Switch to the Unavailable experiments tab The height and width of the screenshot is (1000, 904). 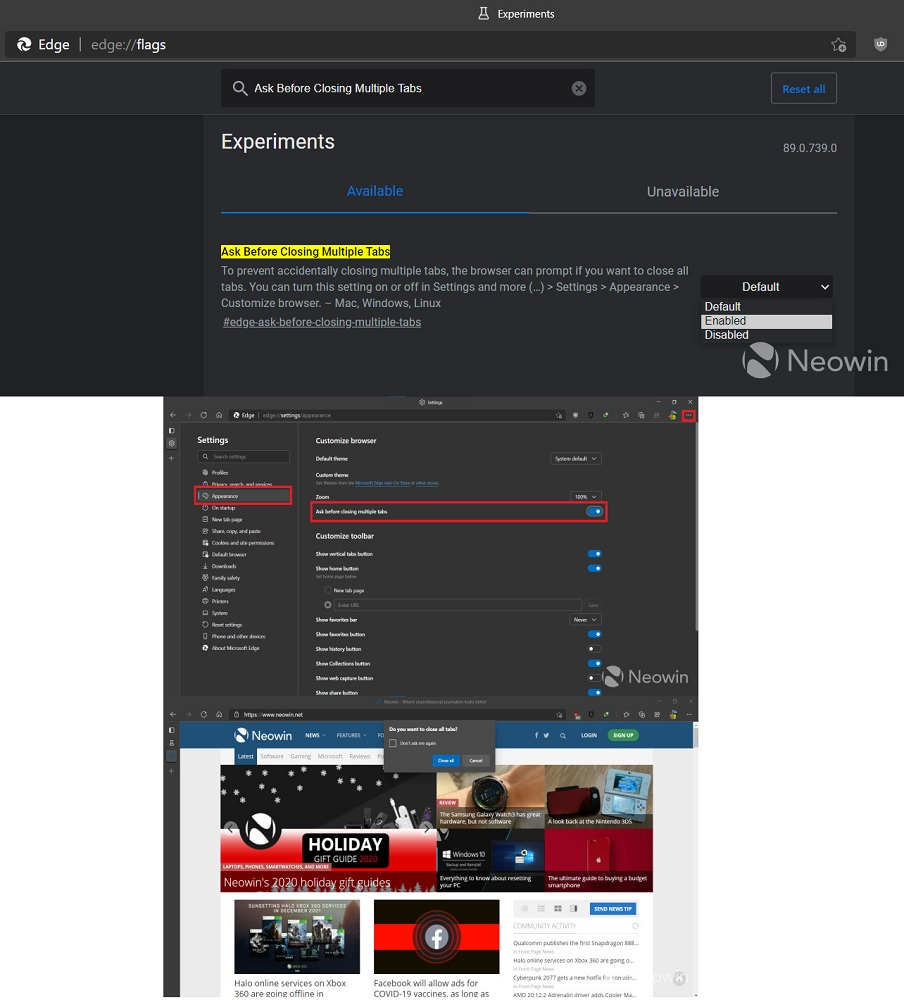click(683, 191)
